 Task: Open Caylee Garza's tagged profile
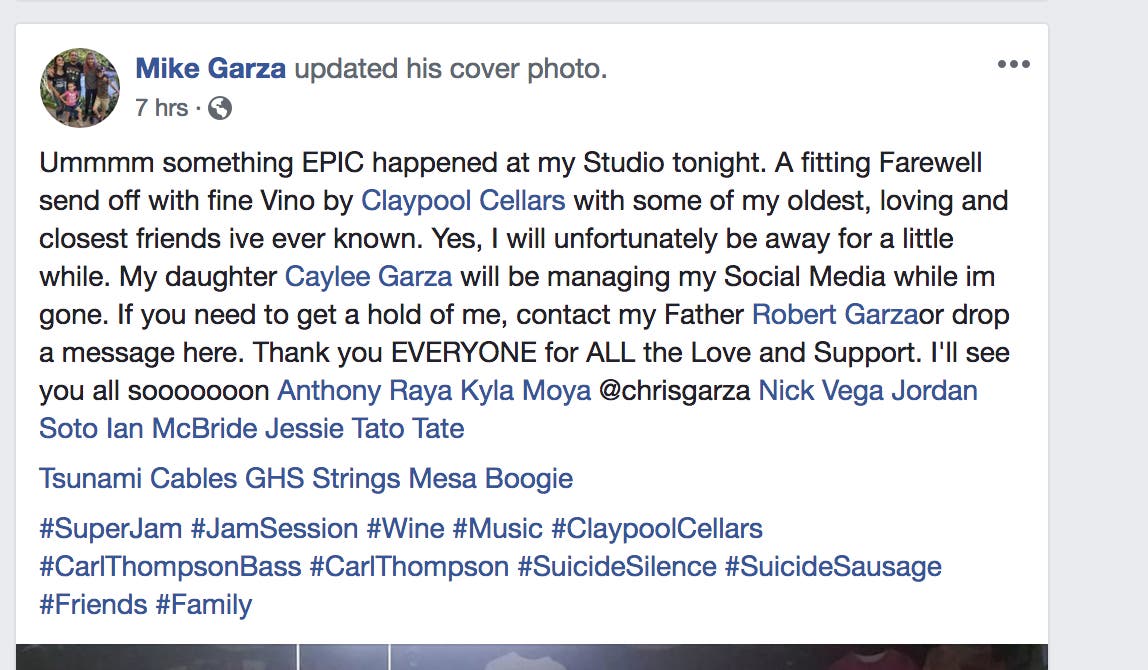coord(368,277)
